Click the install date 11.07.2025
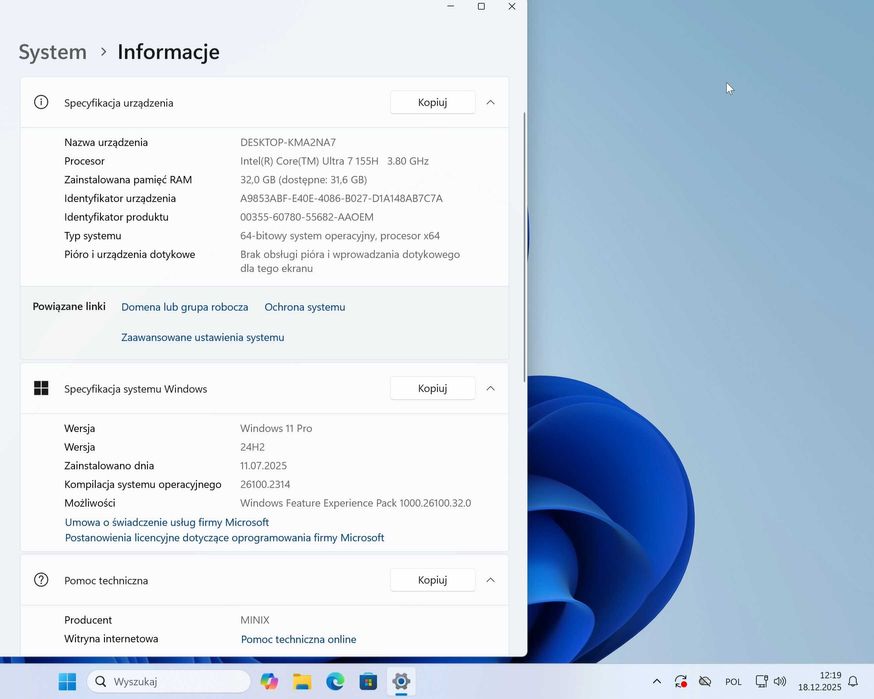 point(264,465)
